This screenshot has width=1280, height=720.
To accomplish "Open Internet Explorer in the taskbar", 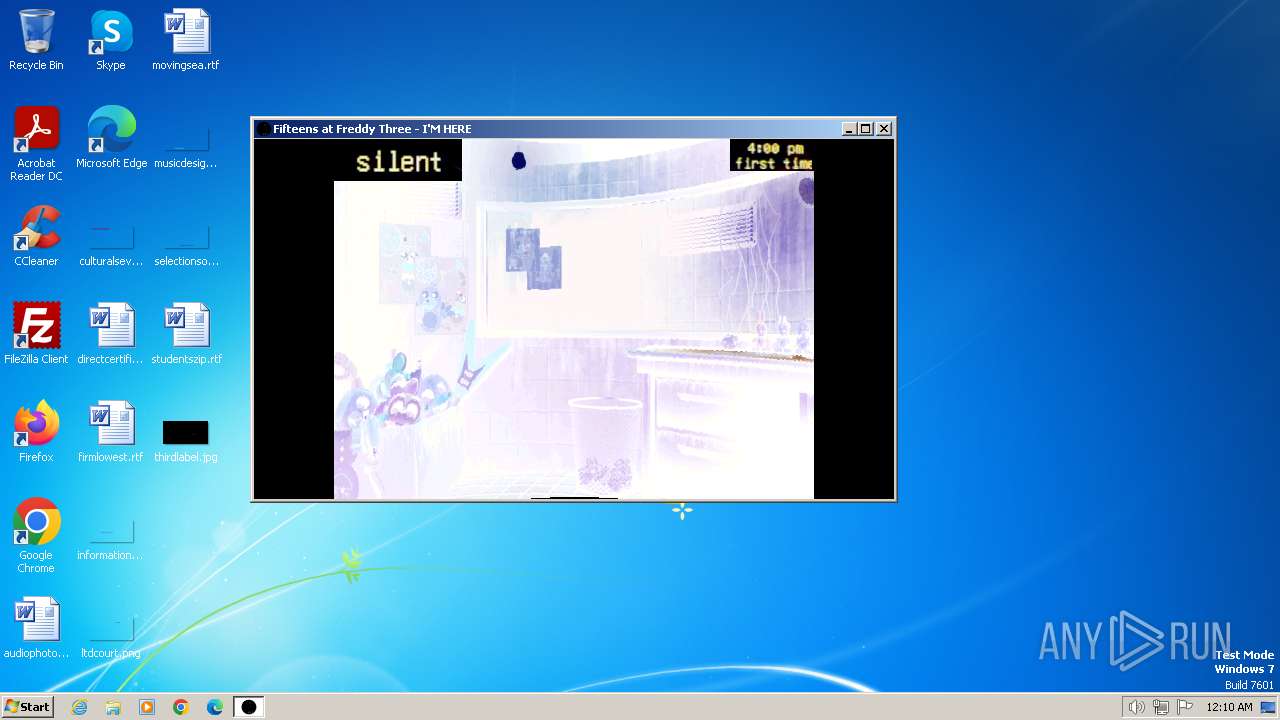I will (79, 707).
